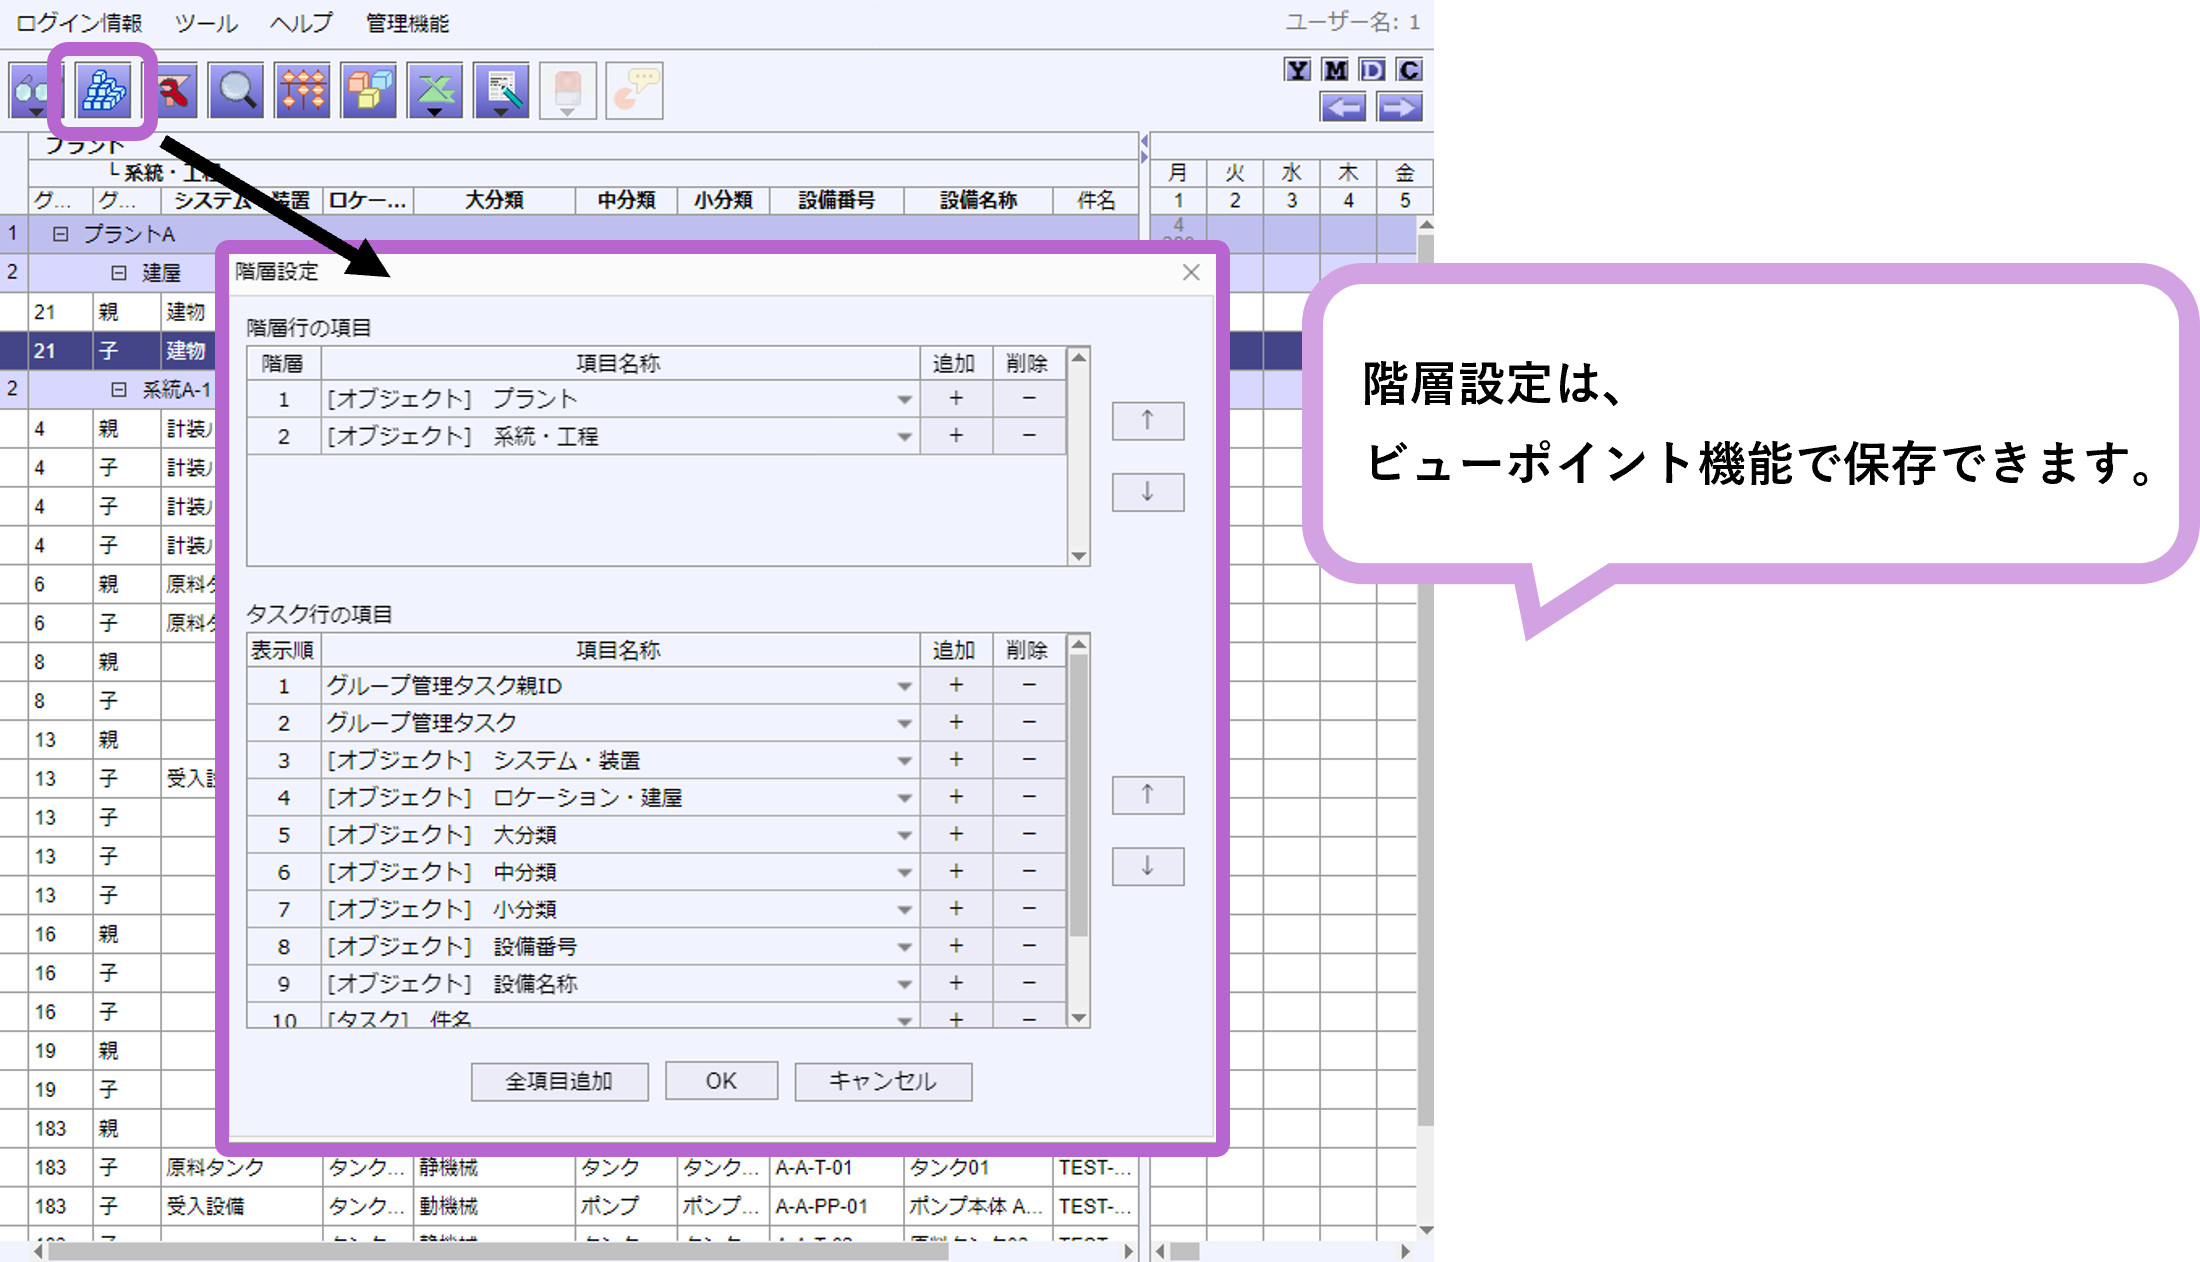Image resolution: width=2200 pixels, height=1262 pixels.
Task: Select the タンク01 equipment name cell
Action: (x=978, y=1168)
